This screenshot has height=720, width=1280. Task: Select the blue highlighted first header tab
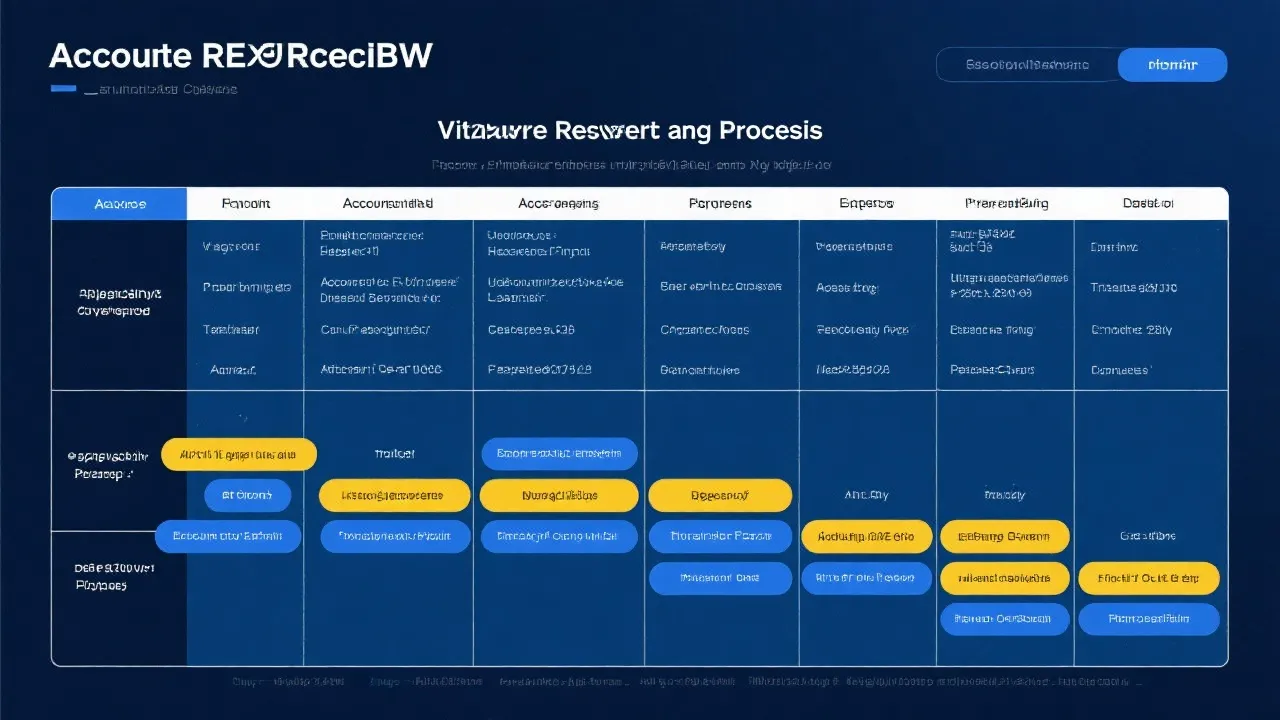click(x=119, y=204)
